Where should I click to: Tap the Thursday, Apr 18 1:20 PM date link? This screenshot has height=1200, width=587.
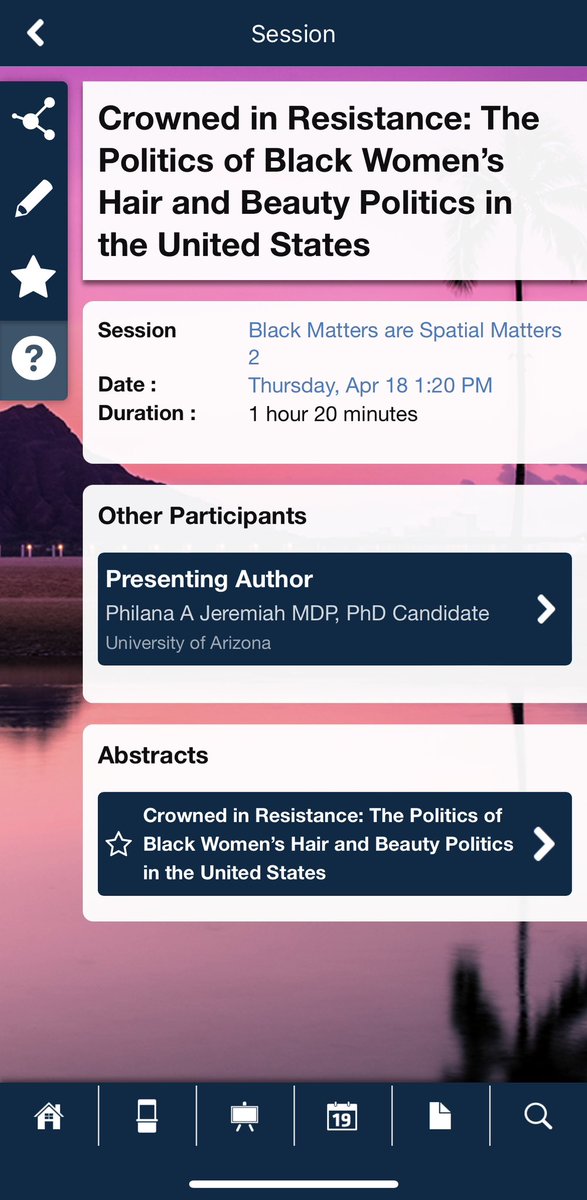tap(370, 386)
